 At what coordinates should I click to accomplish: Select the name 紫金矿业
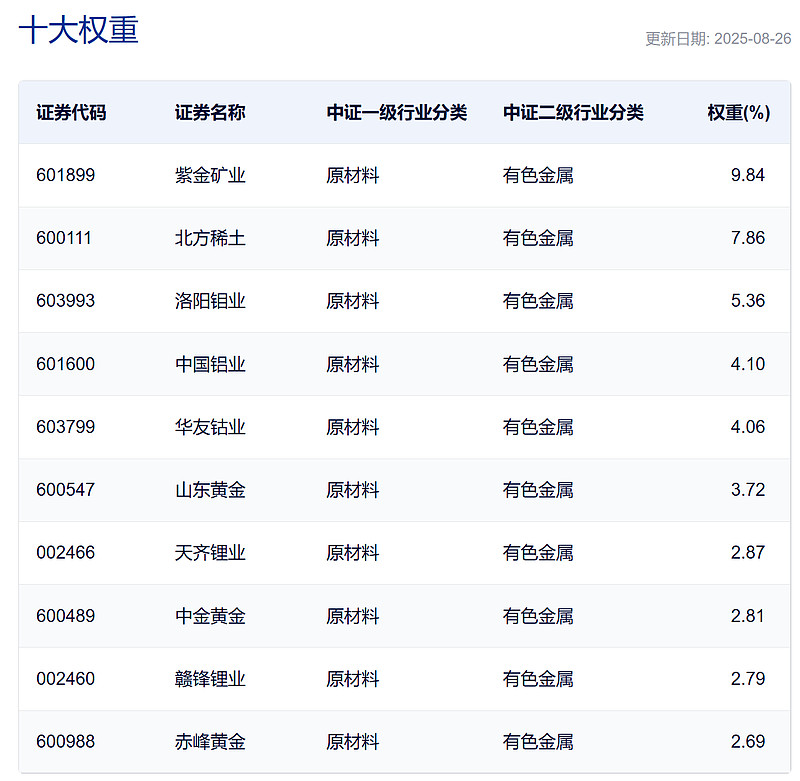(210, 175)
